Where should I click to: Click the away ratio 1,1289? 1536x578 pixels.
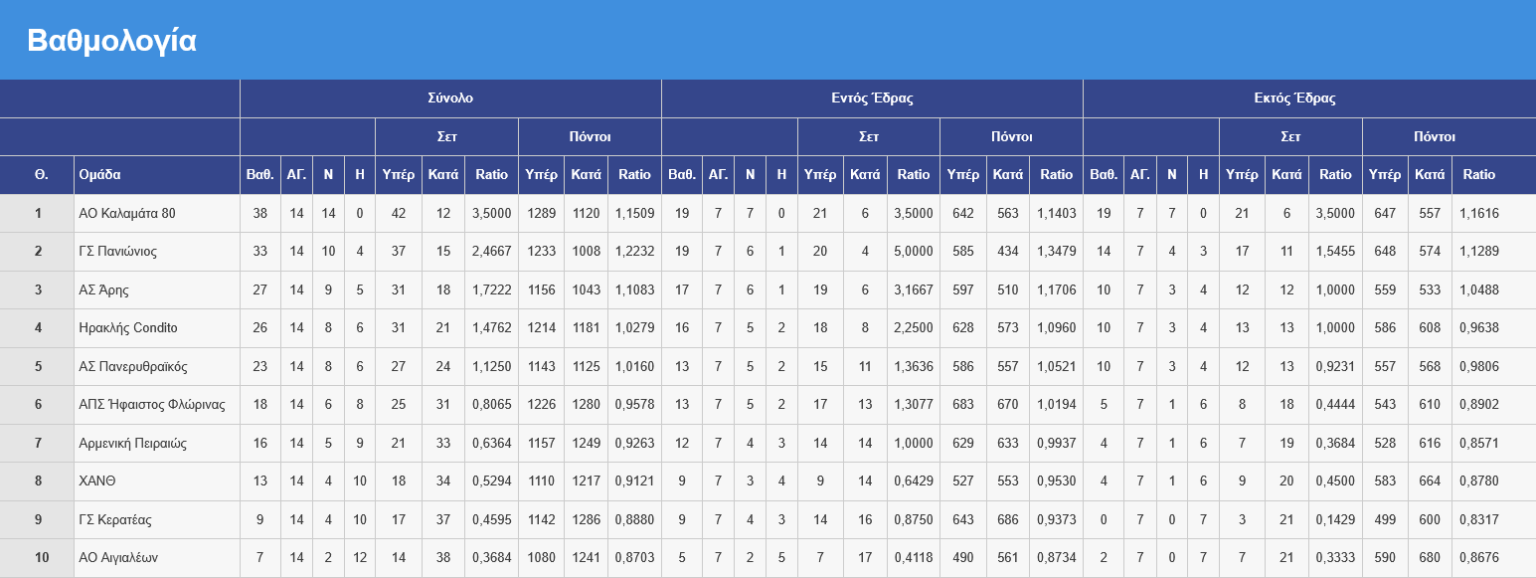click(1479, 251)
